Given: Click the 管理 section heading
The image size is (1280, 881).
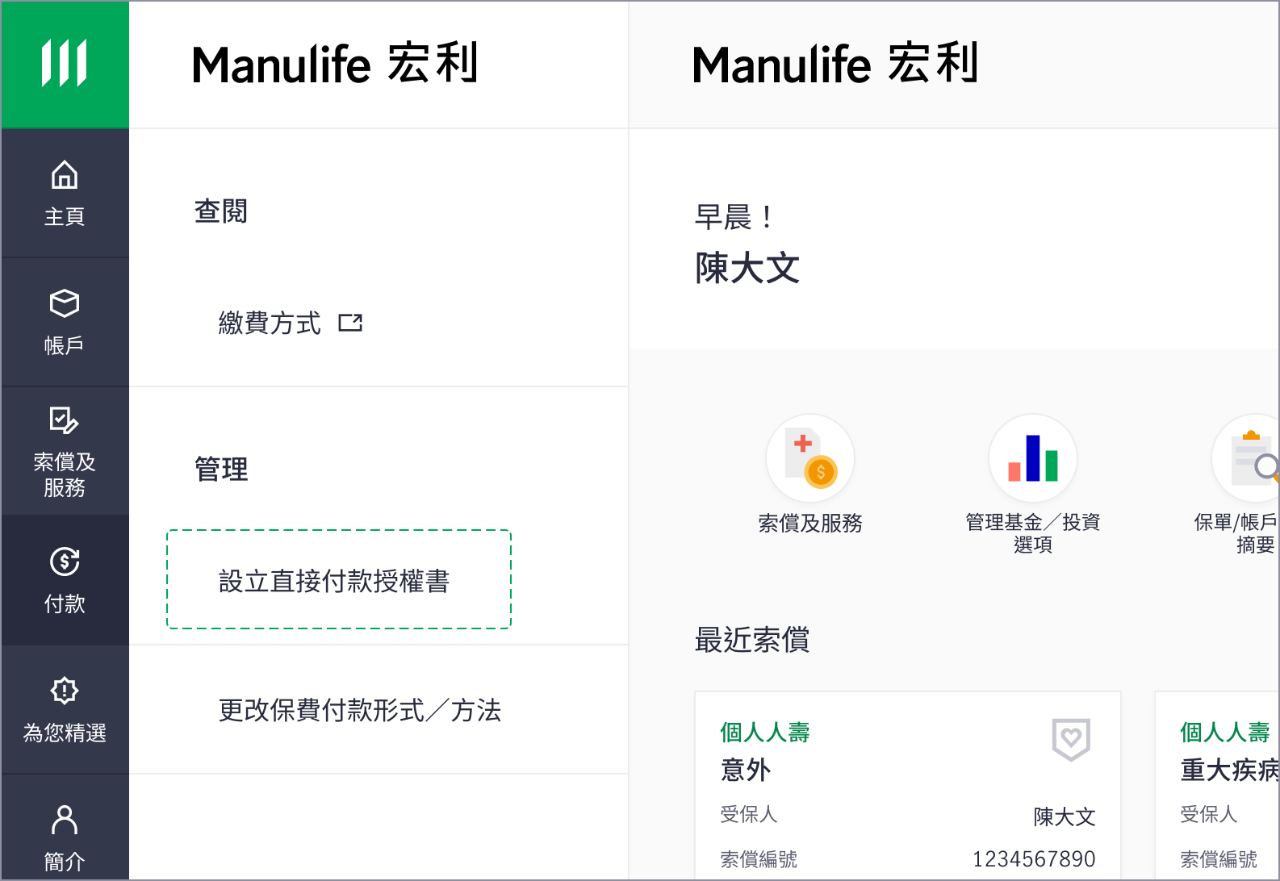Looking at the screenshot, I should point(221,469).
